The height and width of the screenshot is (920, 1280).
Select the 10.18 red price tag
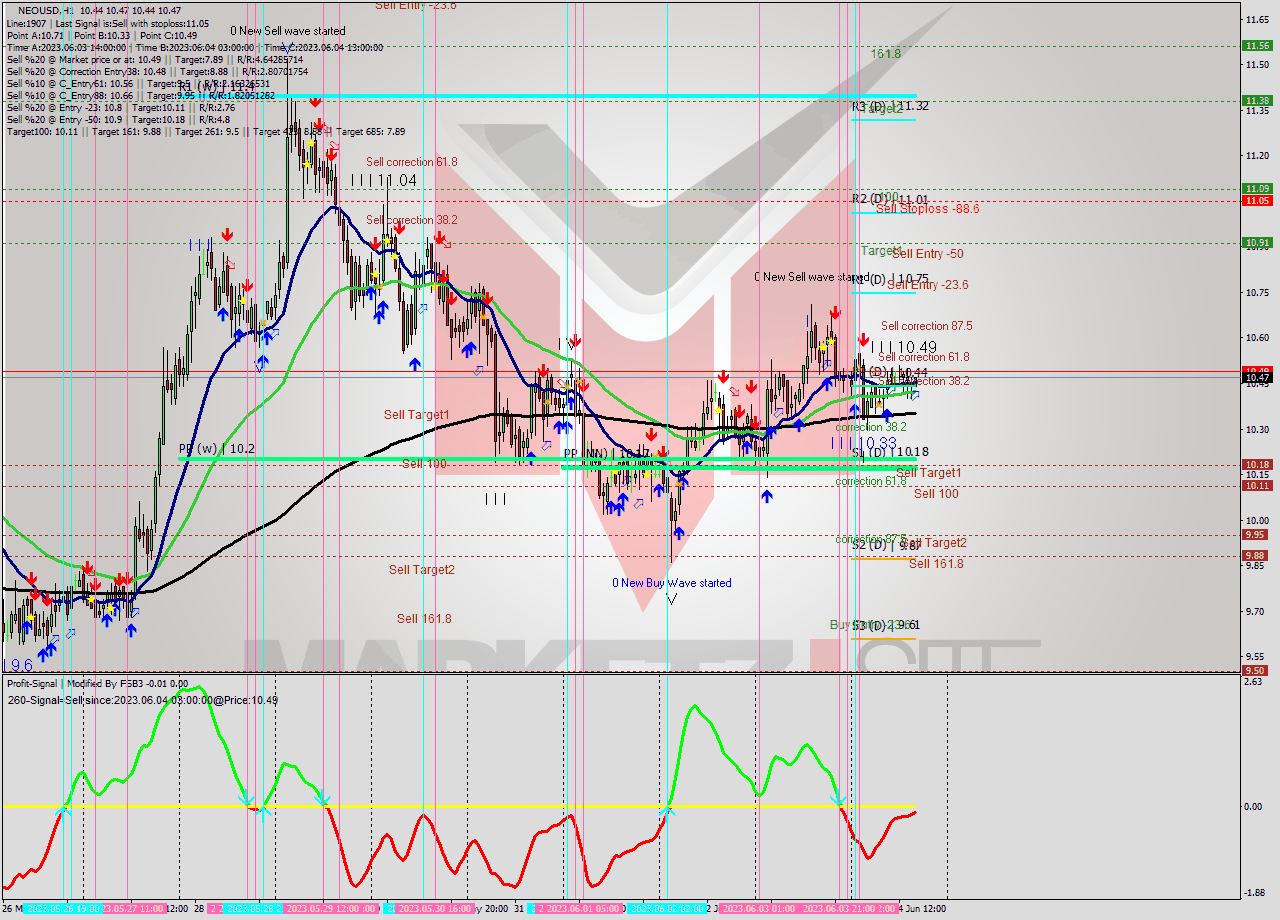pos(1257,464)
